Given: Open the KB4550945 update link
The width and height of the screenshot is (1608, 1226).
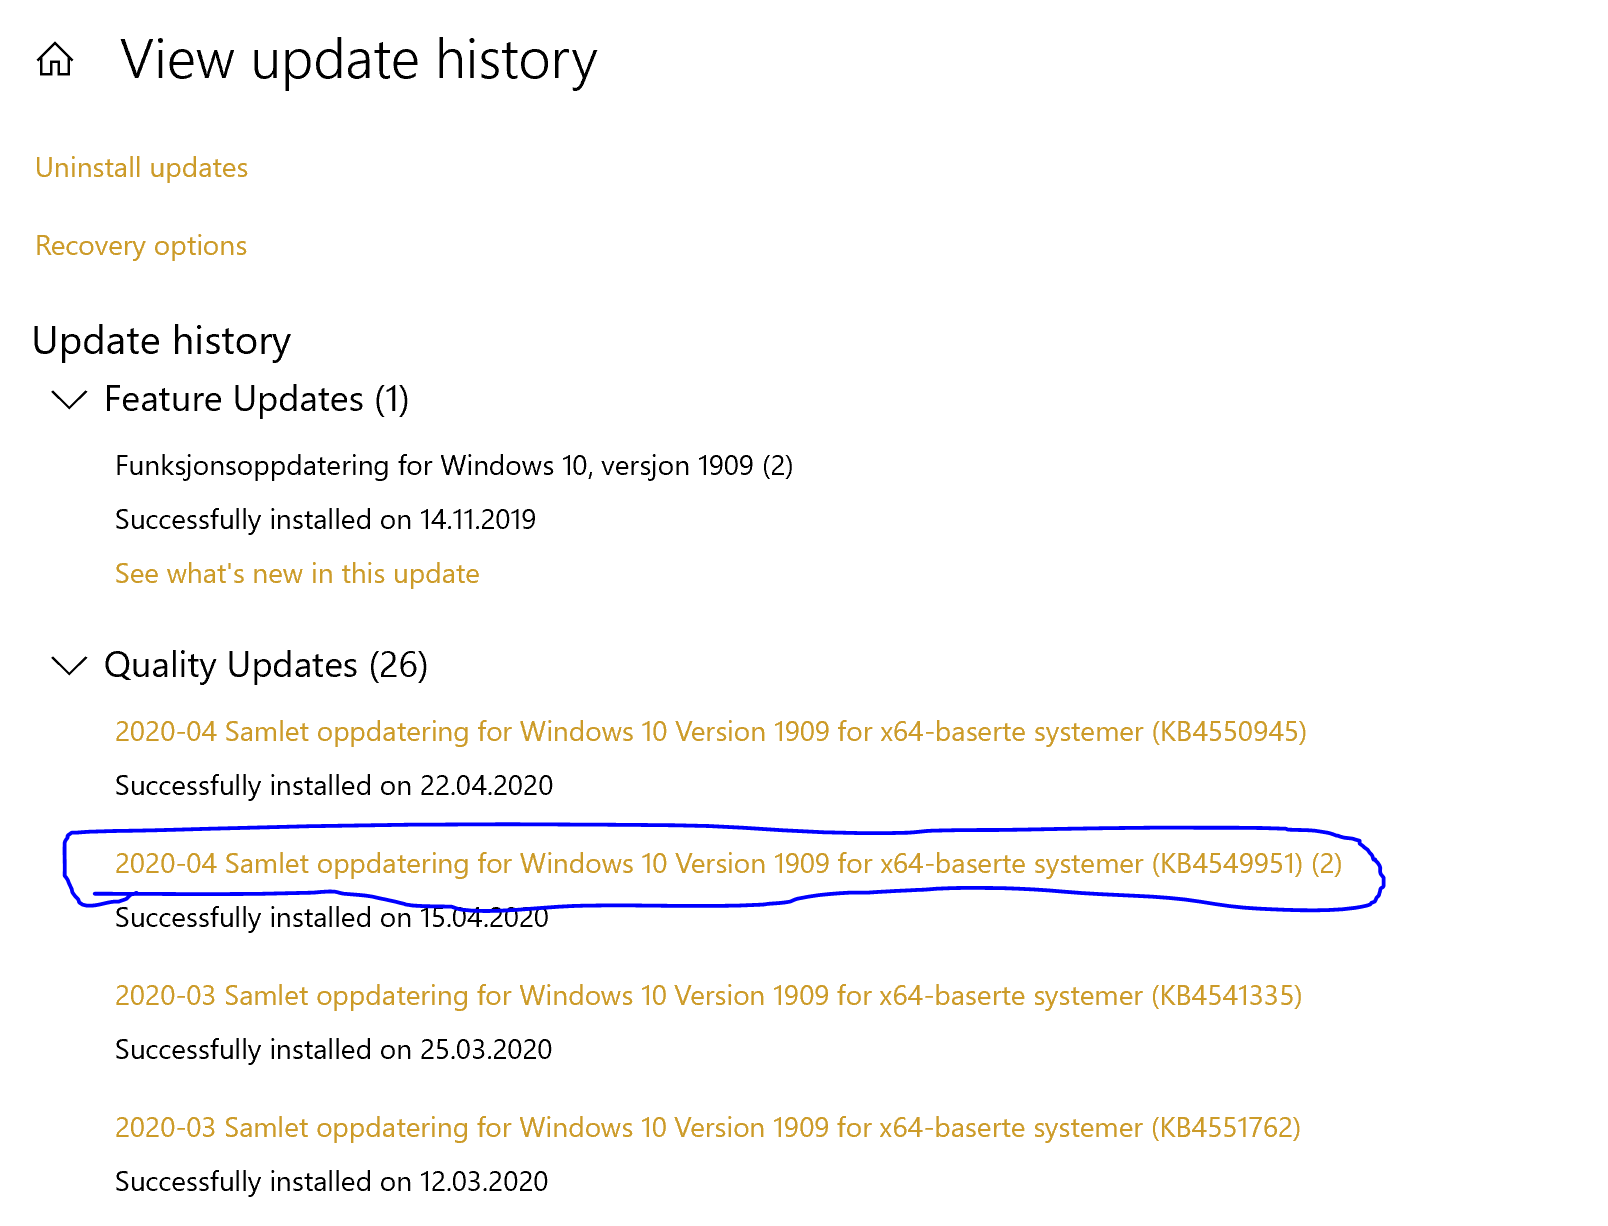Looking at the screenshot, I should coord(710,732).
